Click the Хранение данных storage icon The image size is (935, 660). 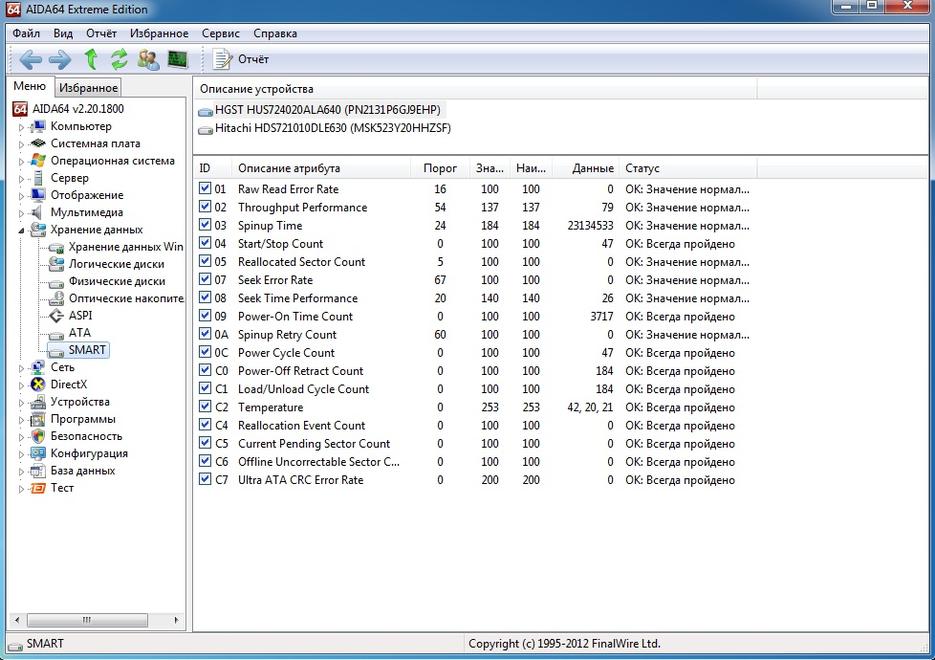point(38,230)
